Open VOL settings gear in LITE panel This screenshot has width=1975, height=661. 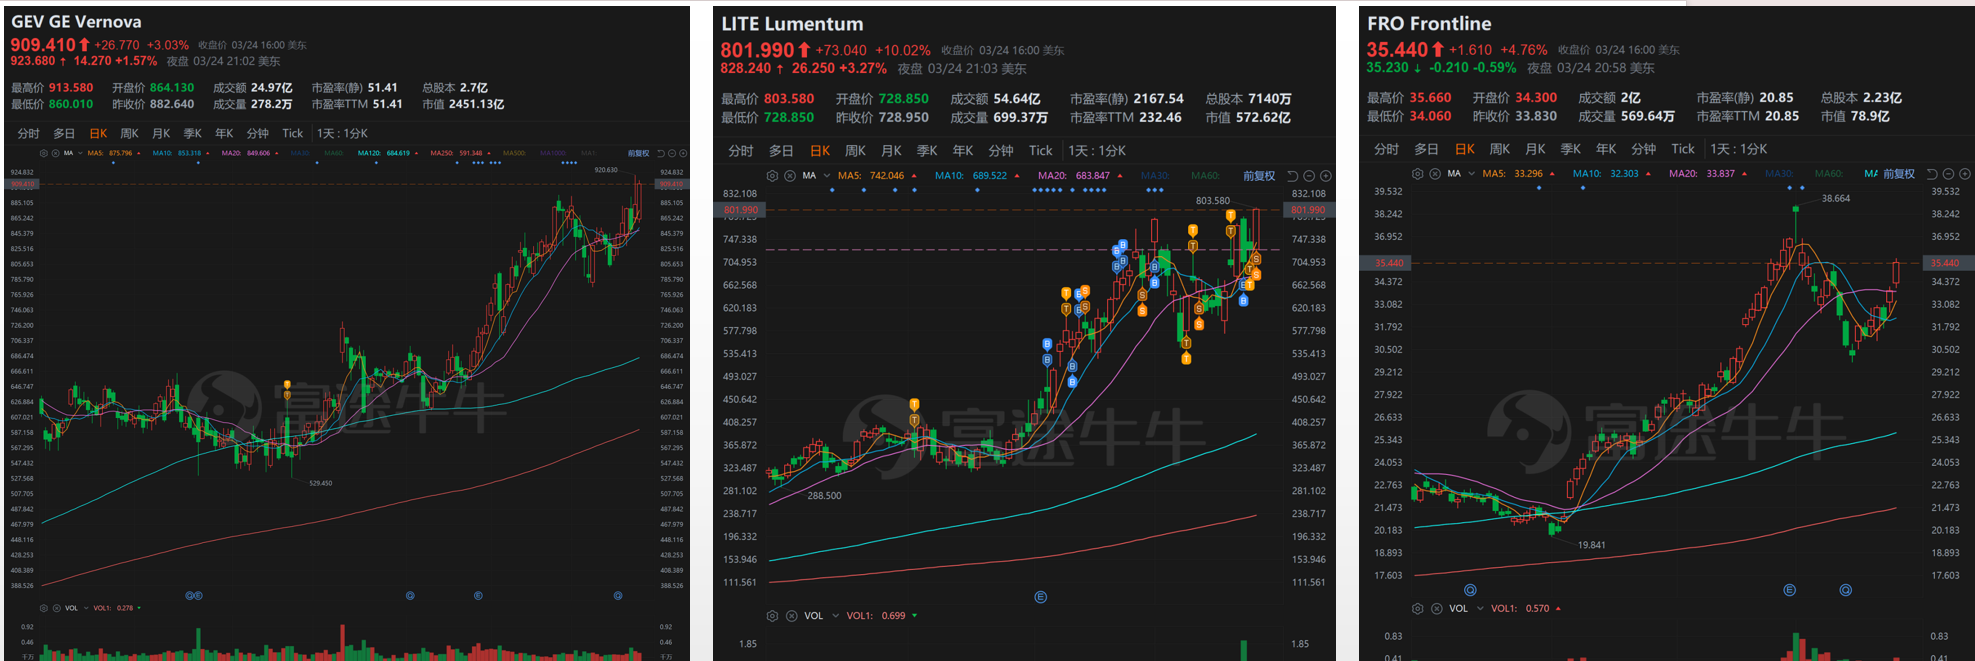(772, 615)
